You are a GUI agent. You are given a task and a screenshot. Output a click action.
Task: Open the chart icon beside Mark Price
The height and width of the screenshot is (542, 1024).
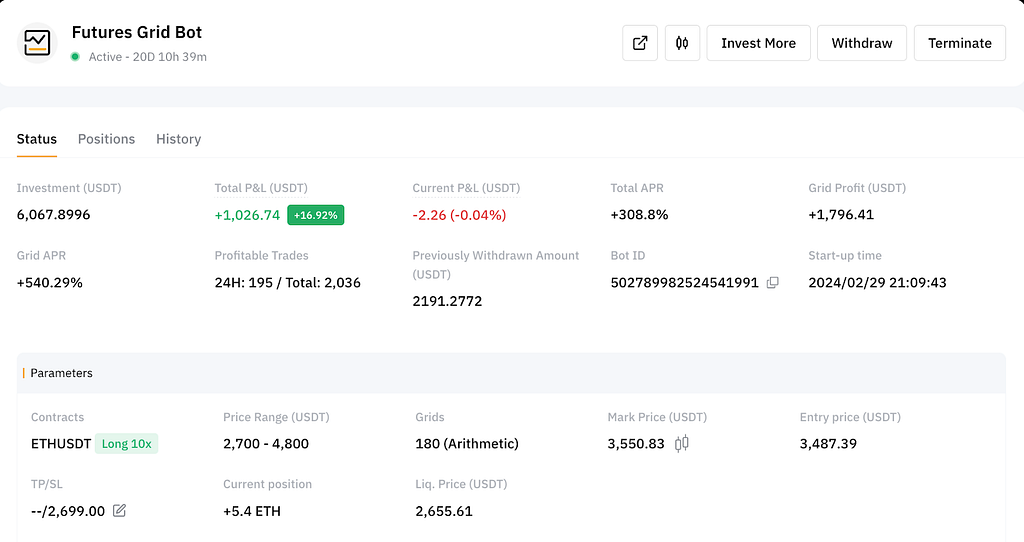pyautogui.click(x=681, y=443)
